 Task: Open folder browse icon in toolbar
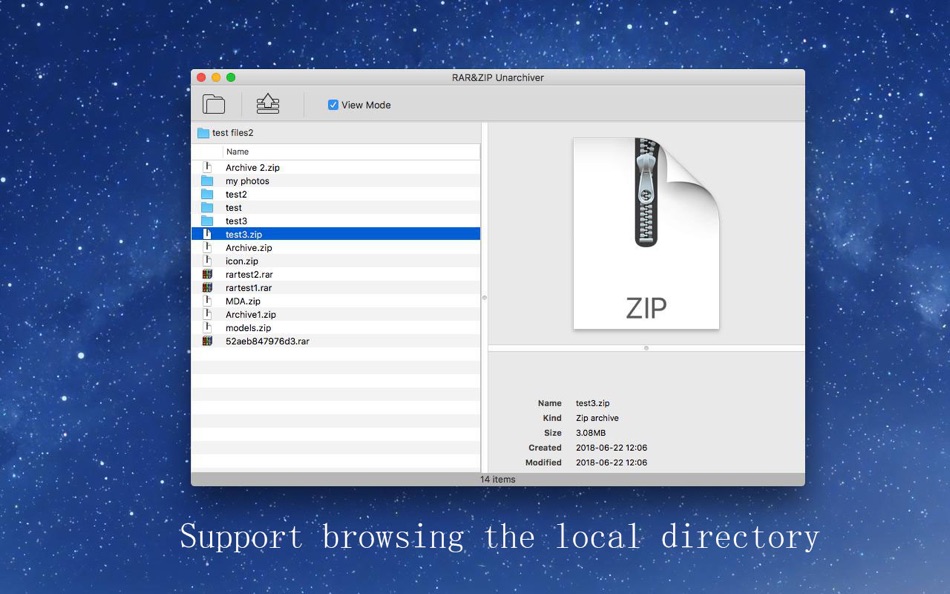pyautogui.click(x=213, y=104)
